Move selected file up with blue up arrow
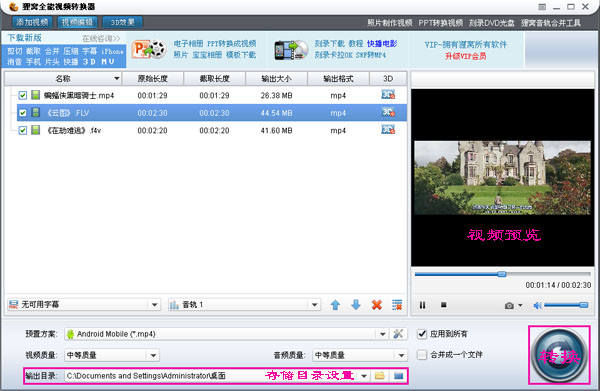Viewport: 600px width, 391px height. point(335,305)
